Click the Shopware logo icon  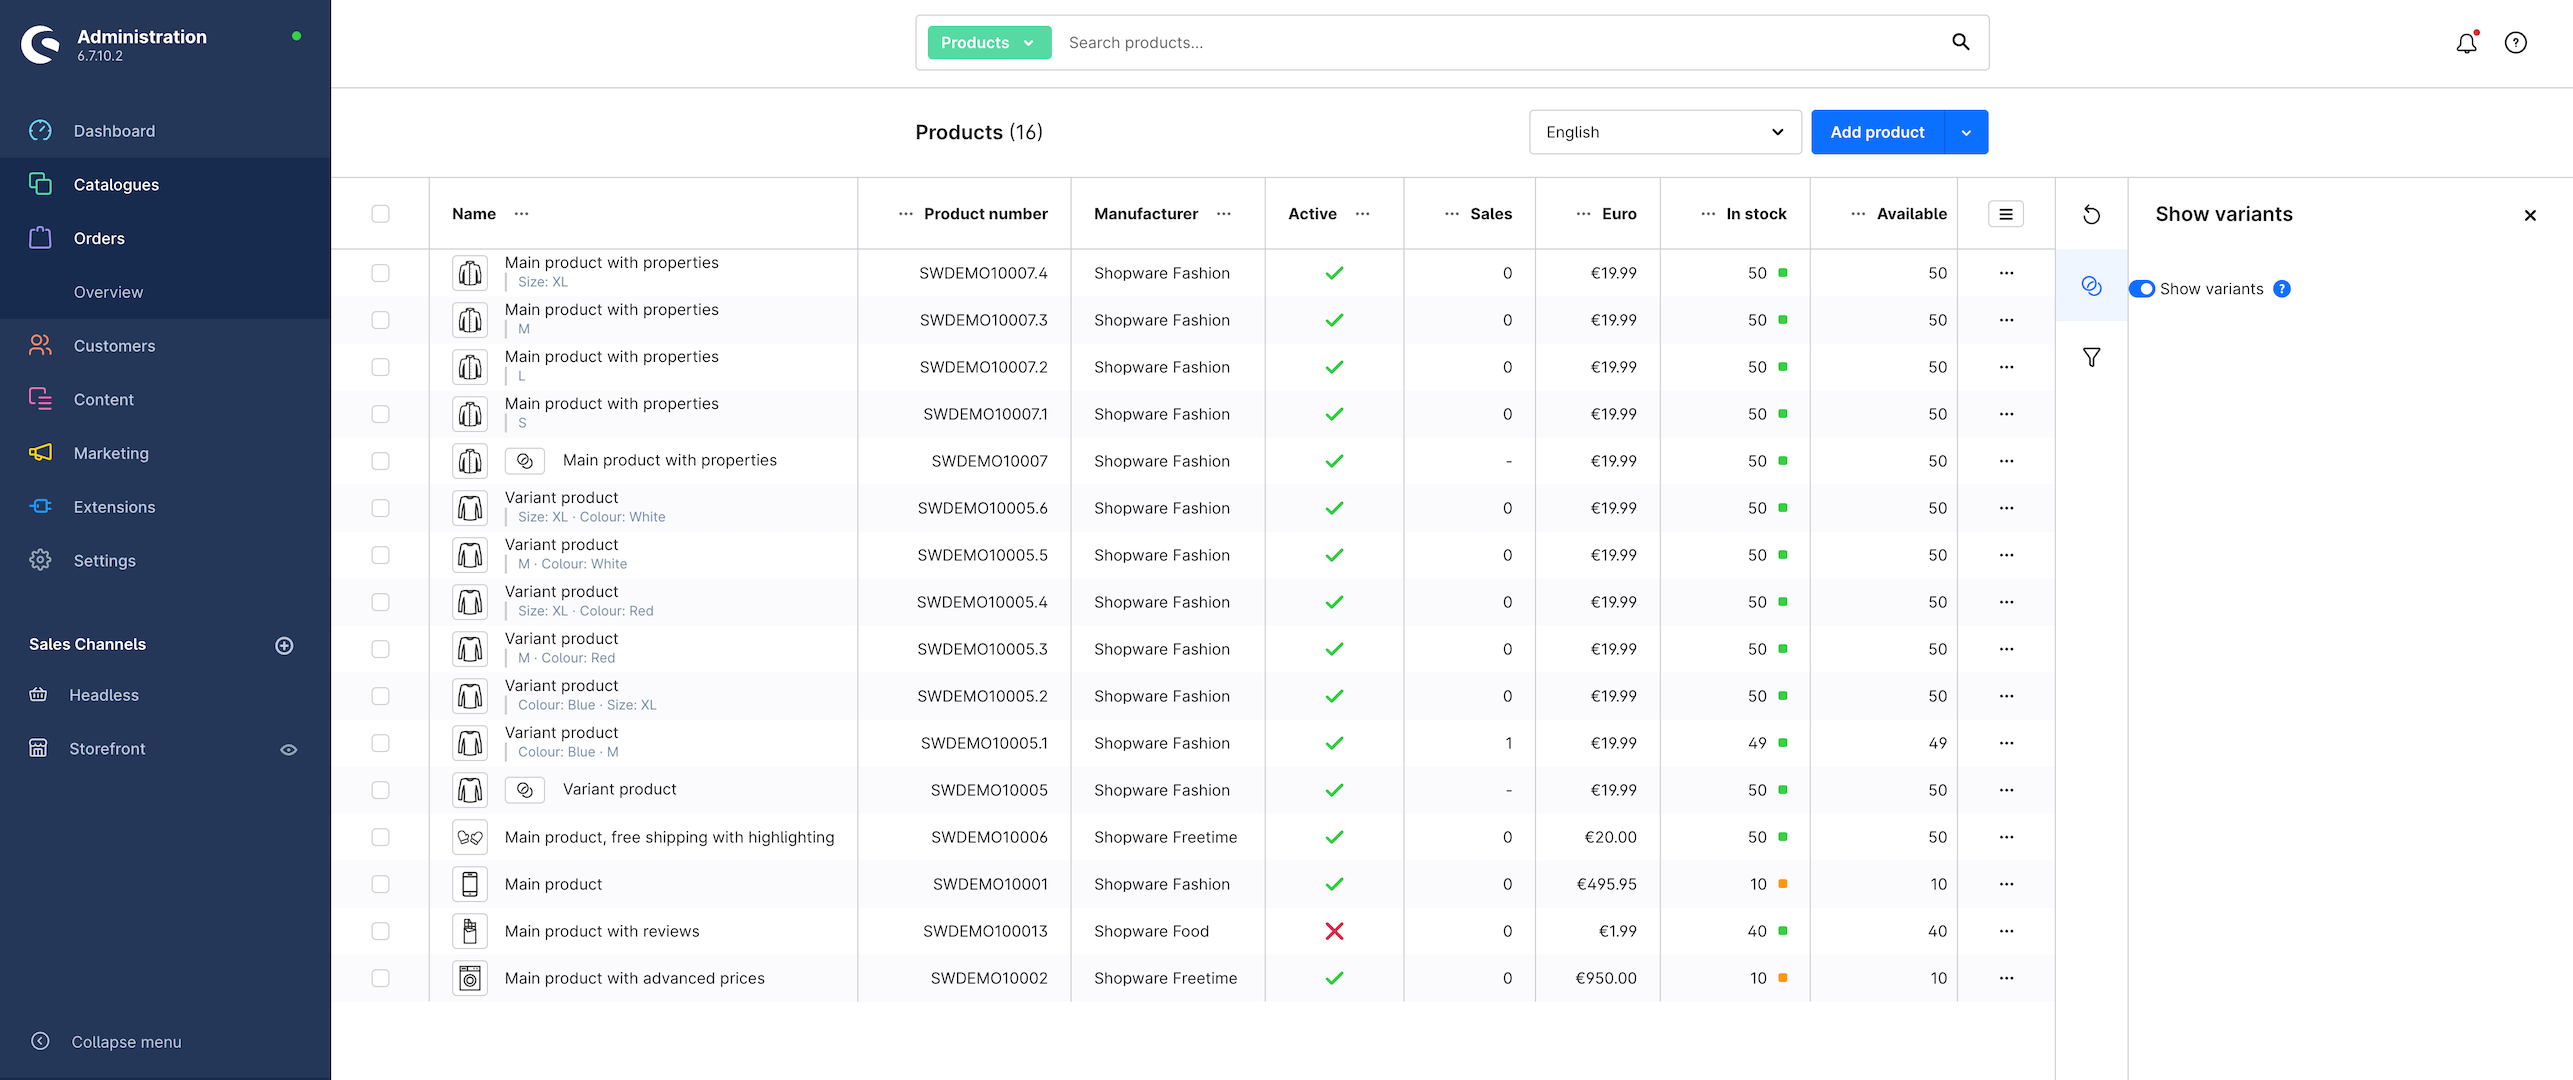pyautogui.click(x=41, y=44)
